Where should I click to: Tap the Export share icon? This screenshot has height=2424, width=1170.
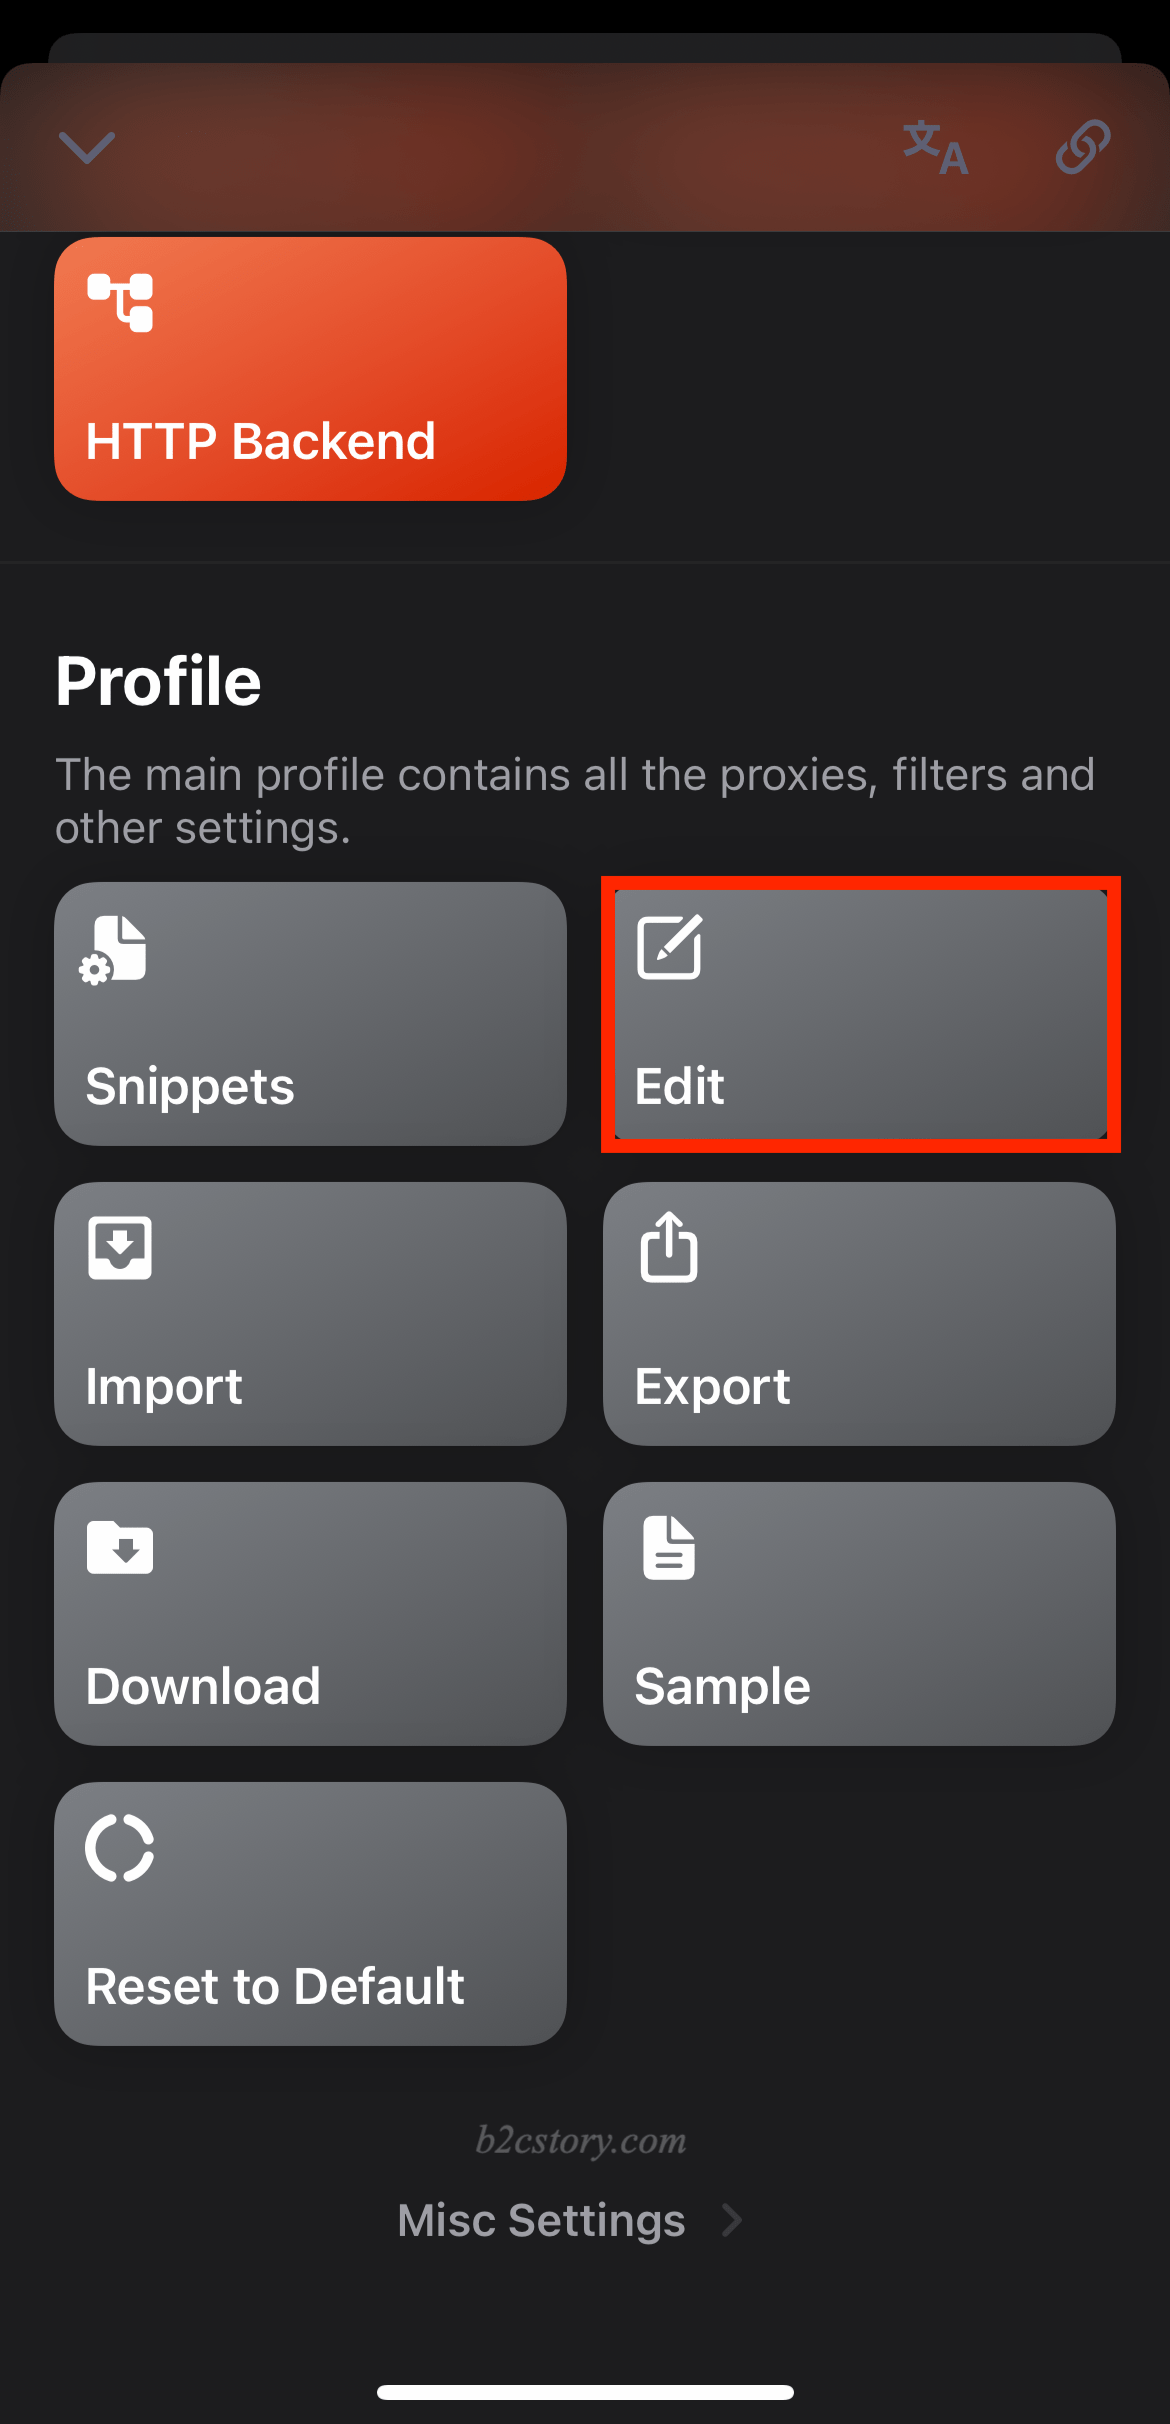[x=669, y=1246]
